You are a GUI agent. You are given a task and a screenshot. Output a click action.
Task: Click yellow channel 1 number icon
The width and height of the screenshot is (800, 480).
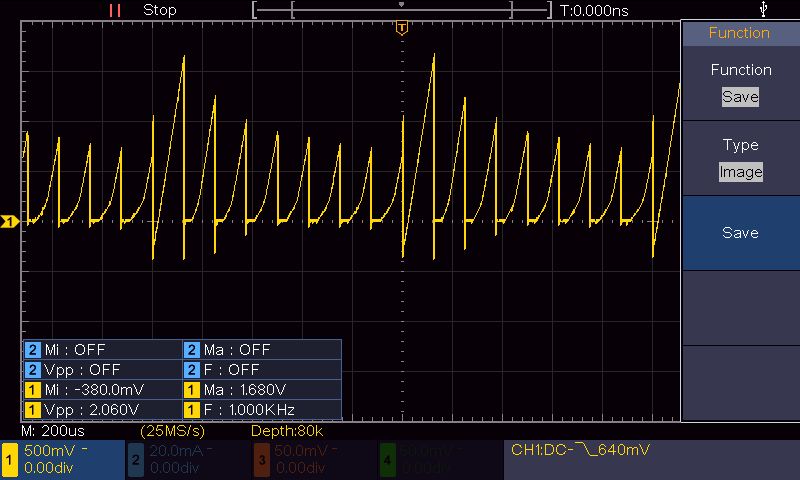(9, 460)
